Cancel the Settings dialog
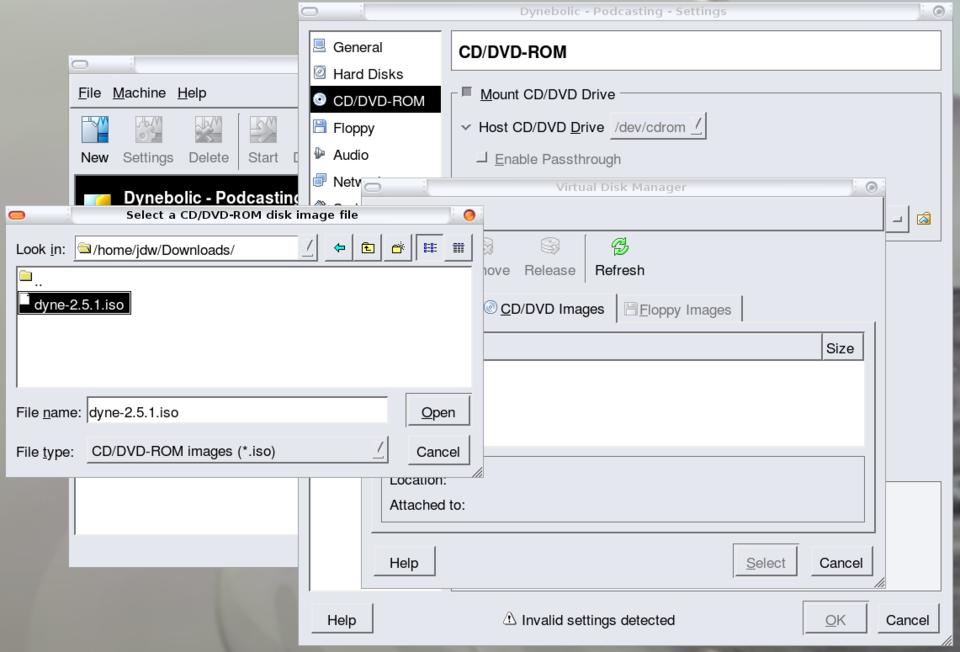 (x=907, y=620)
